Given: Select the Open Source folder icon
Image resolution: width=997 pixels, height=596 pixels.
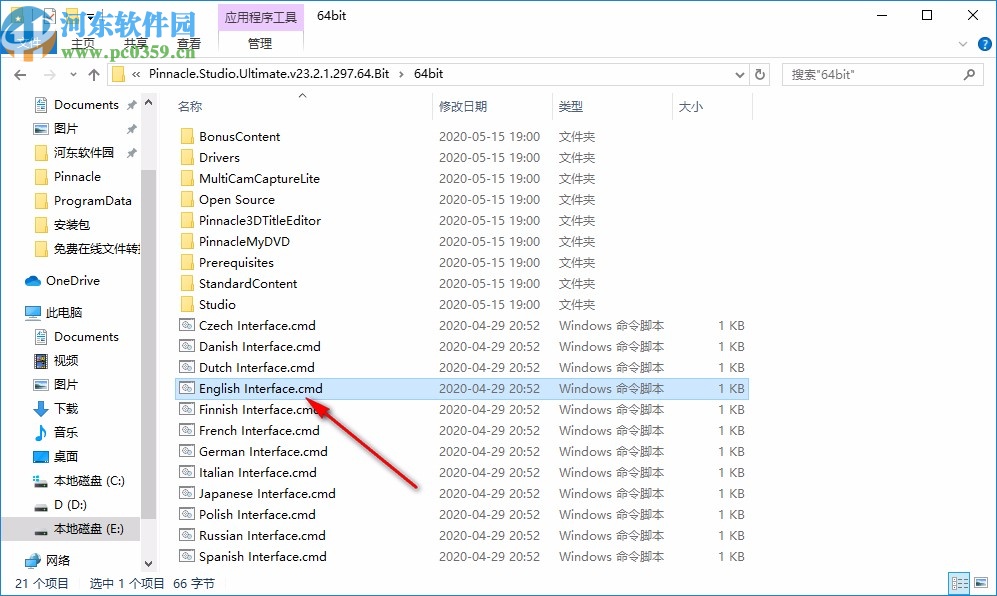Looking at the screenshot, I should coord(187,199).
